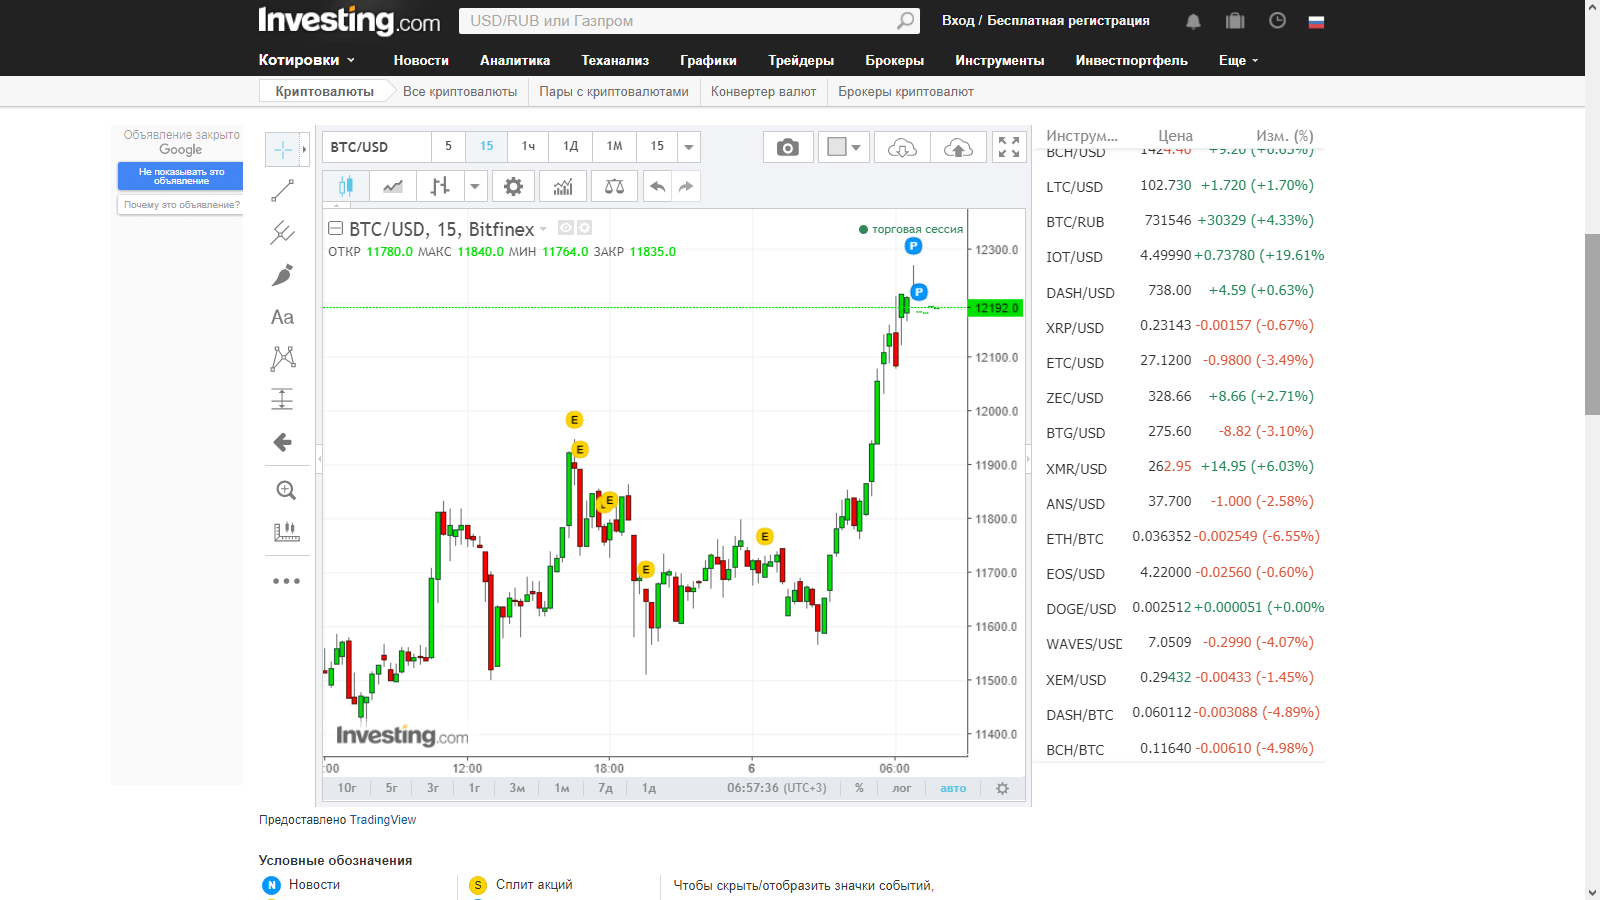Select area line chart style

393,186
